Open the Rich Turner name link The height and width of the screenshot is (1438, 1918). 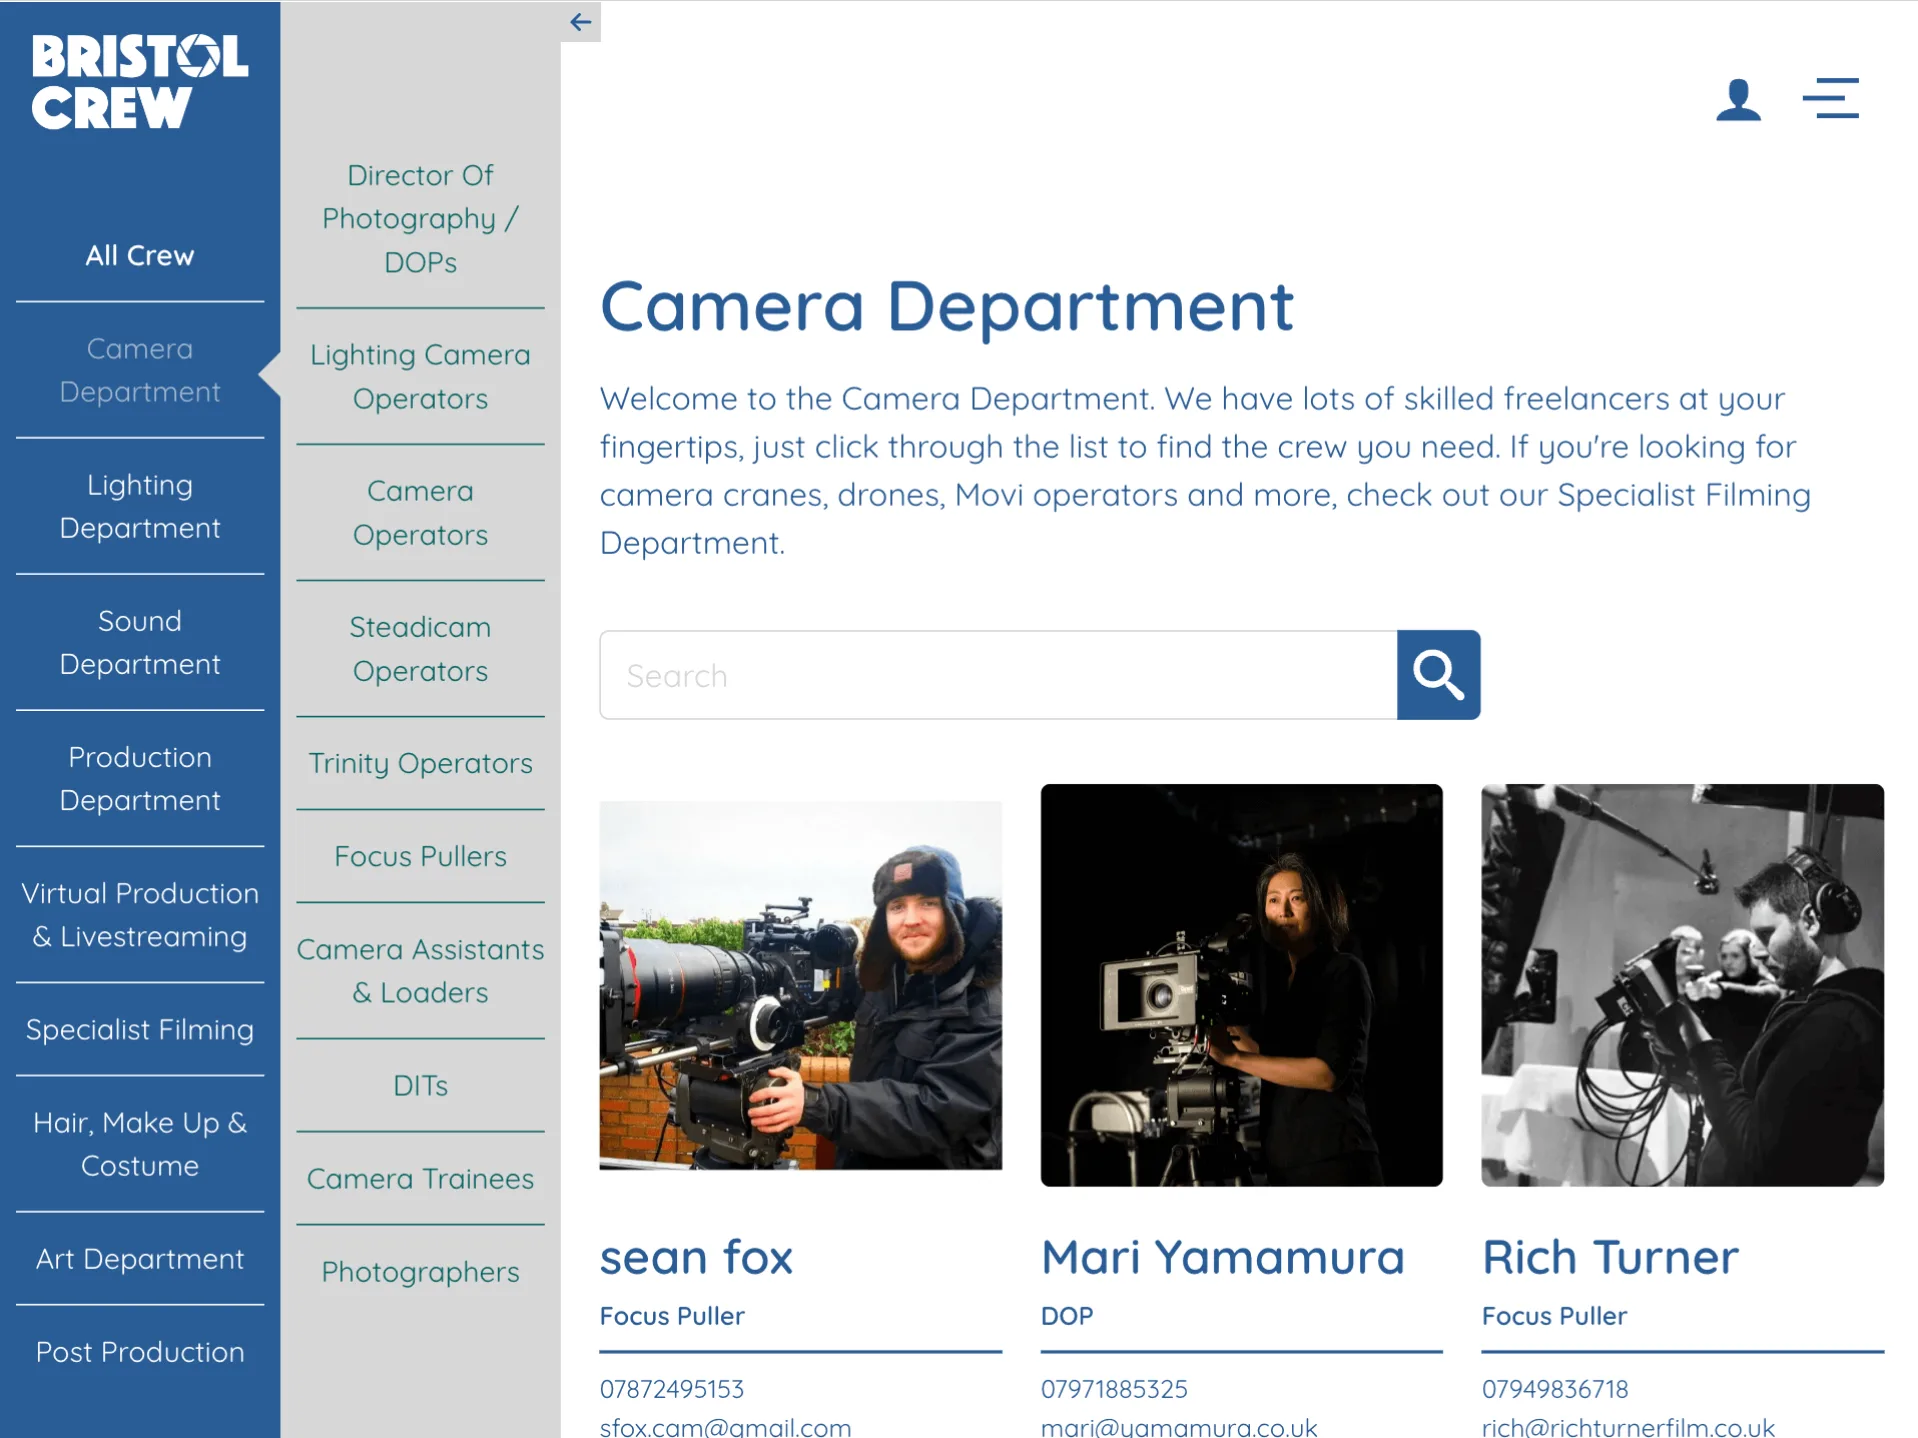click(x=1610, y=1257)
